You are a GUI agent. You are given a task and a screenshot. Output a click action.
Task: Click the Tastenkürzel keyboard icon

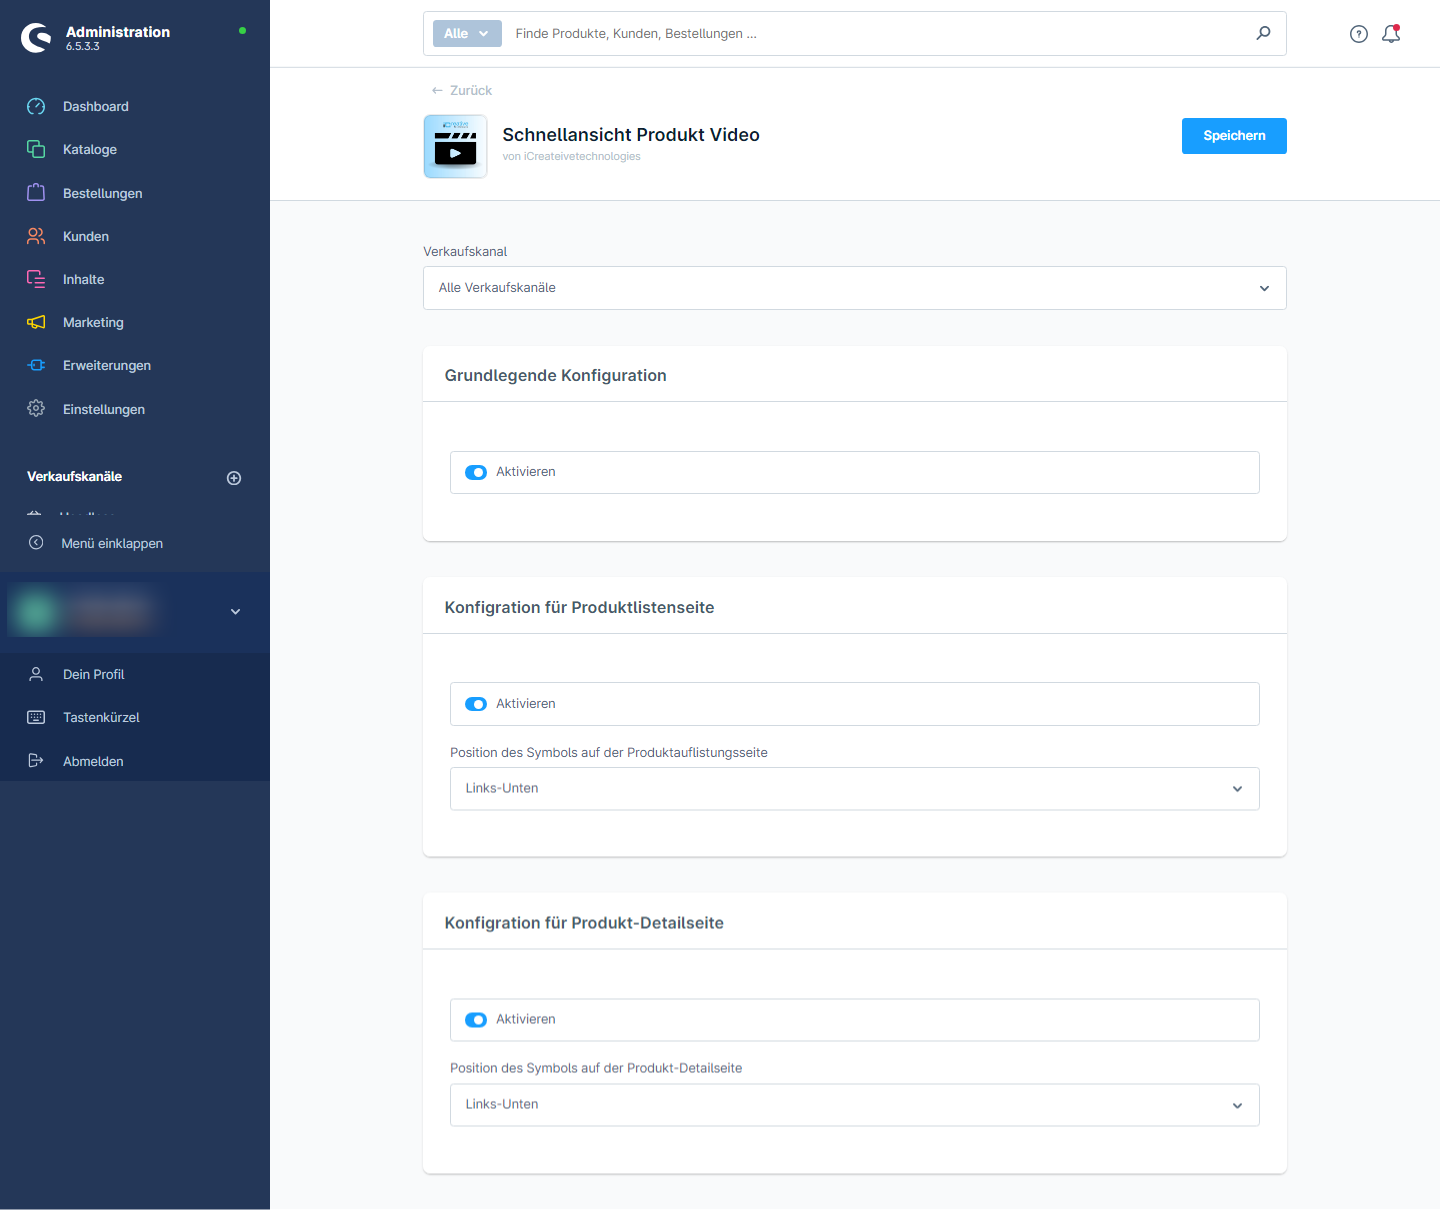36,717
